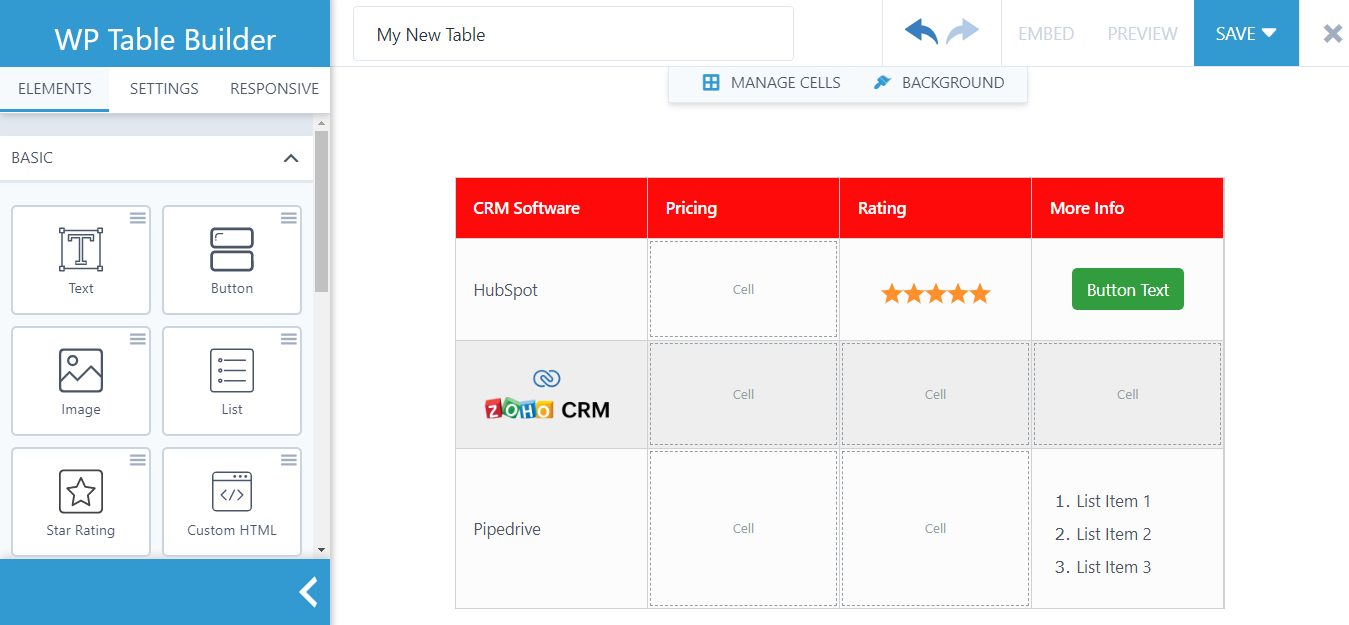This screenshot has width=1349, height=625.
Task: Click the Manage Cells grid icon
Action: click(711, 83)
